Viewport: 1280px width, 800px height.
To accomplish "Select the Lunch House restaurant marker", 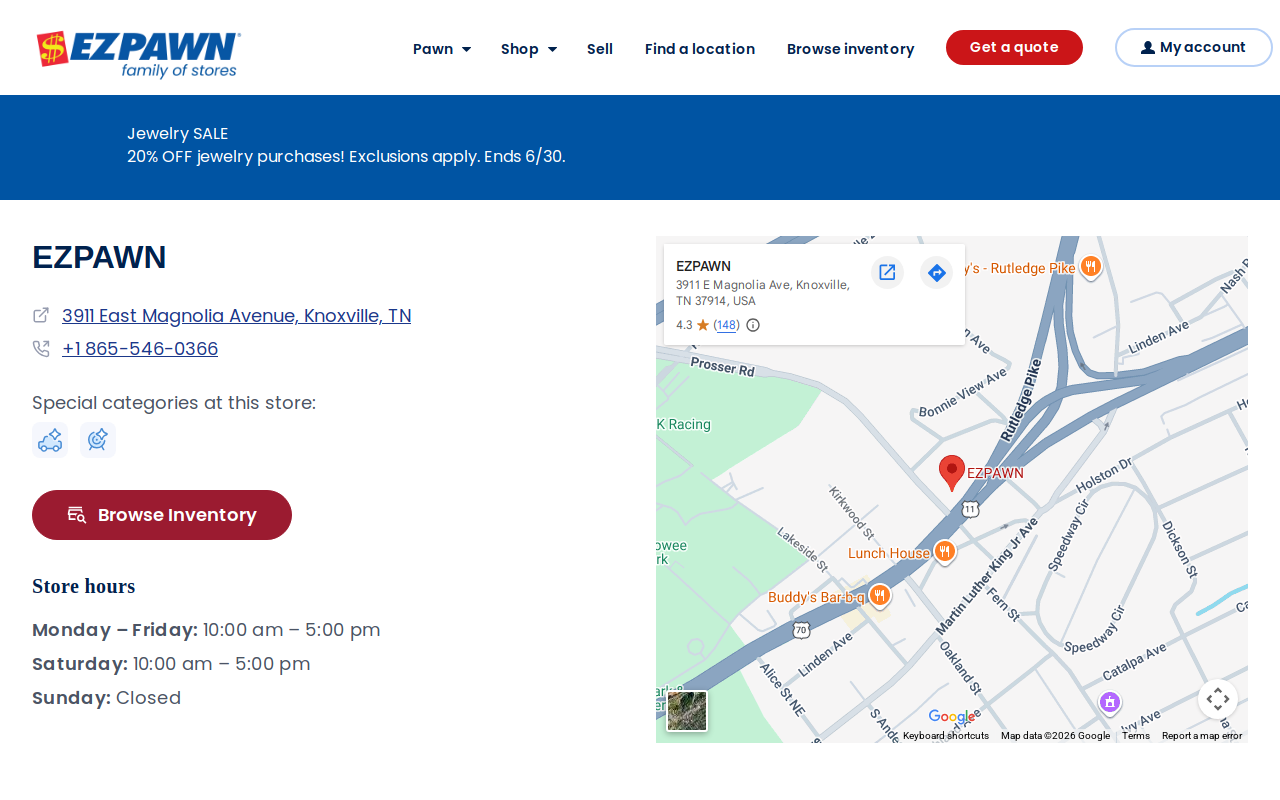I will coord(944,552).
